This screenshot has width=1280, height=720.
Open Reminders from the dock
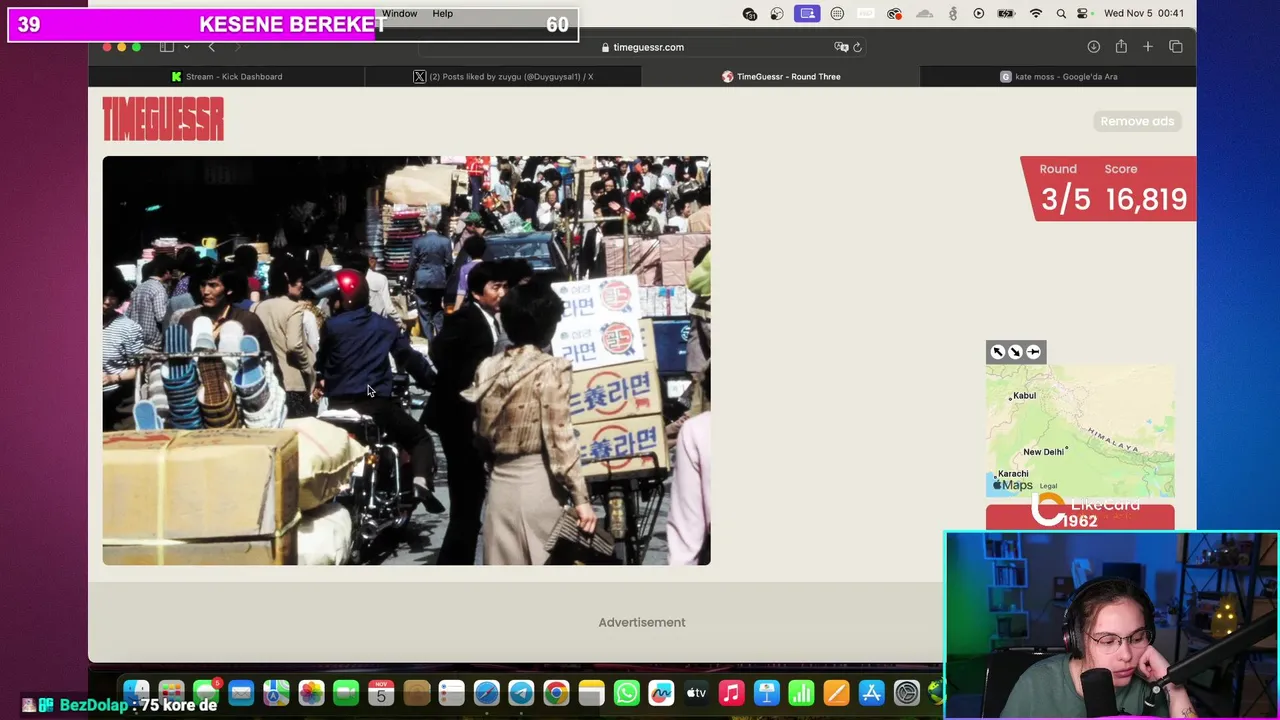[x=451, y=692]
